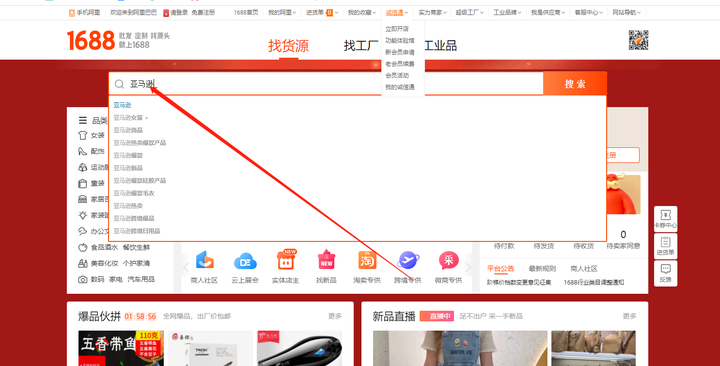The height and width of the screenshot is (366, 720).
Task: Choose first highlighted search suggestion
Action: pyautogui.click(x=122, y=105)
